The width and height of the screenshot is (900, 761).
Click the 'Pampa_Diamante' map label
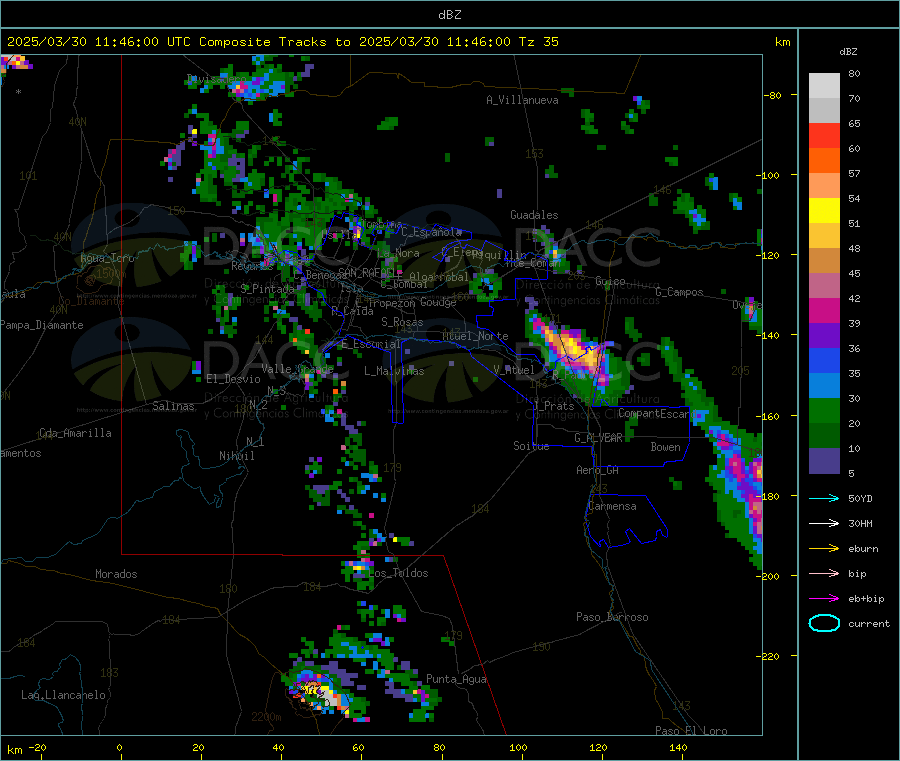click(x=42, y=325)
